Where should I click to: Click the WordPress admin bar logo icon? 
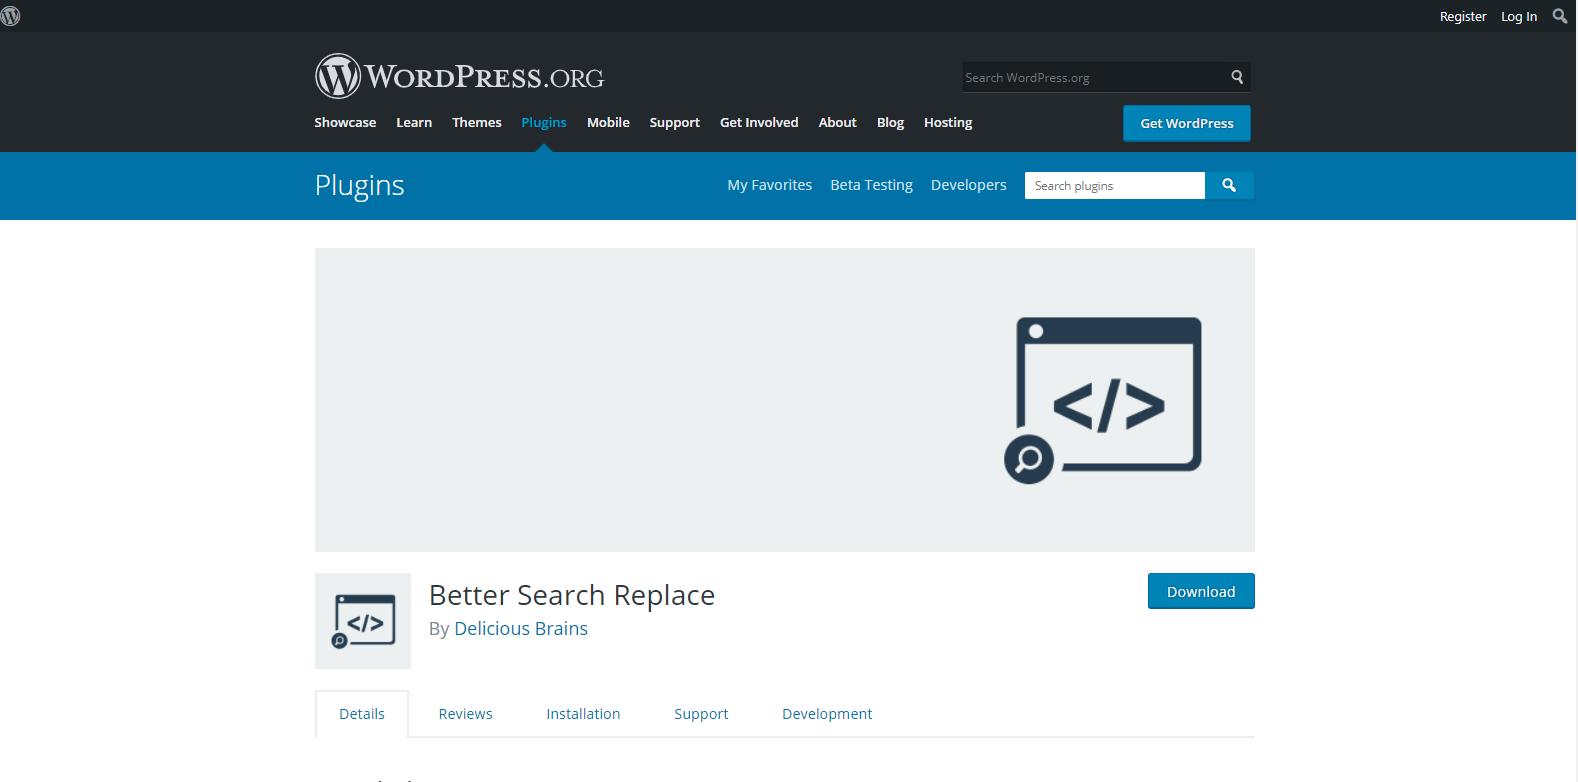11,16
